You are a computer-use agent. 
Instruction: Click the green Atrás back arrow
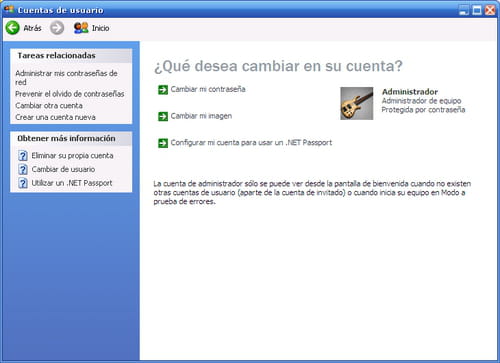(13, 28)
